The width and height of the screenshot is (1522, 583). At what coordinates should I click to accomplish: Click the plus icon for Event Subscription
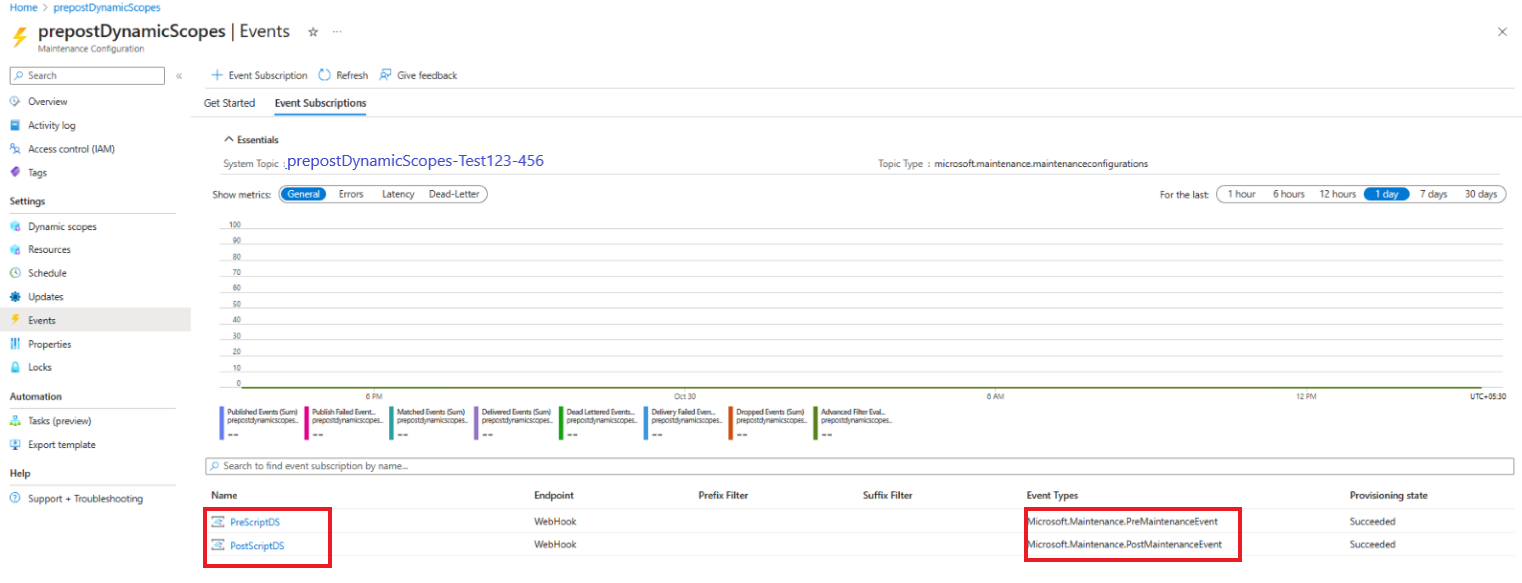[x=217, y=75]
